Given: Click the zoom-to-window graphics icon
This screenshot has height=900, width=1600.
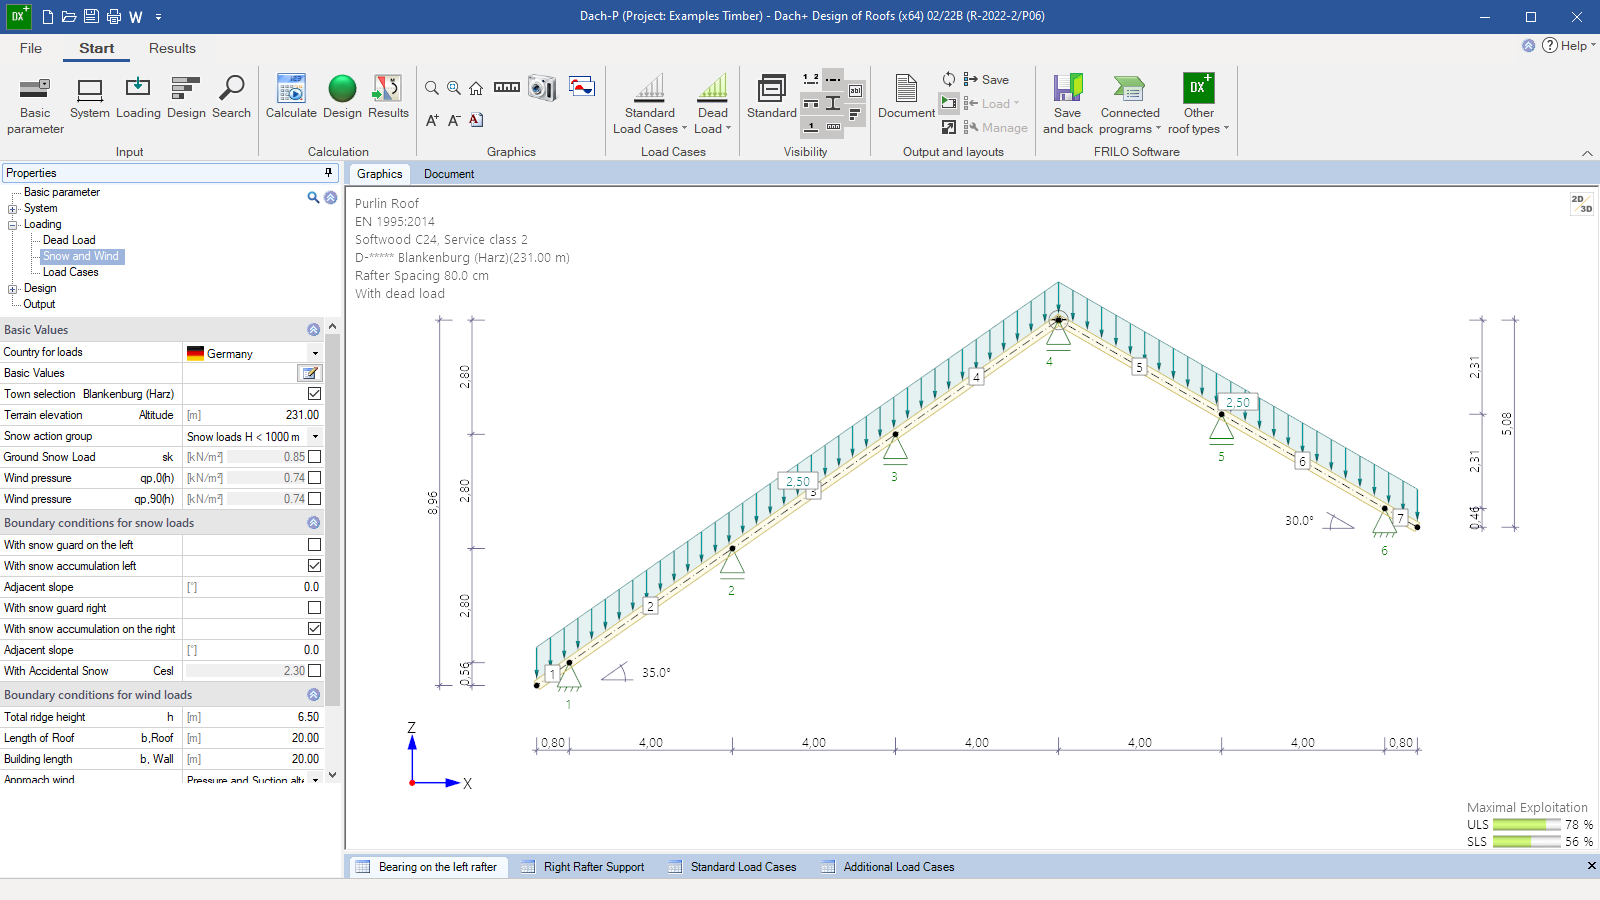Looking at the screenshot, I should [x=454, y=88].
